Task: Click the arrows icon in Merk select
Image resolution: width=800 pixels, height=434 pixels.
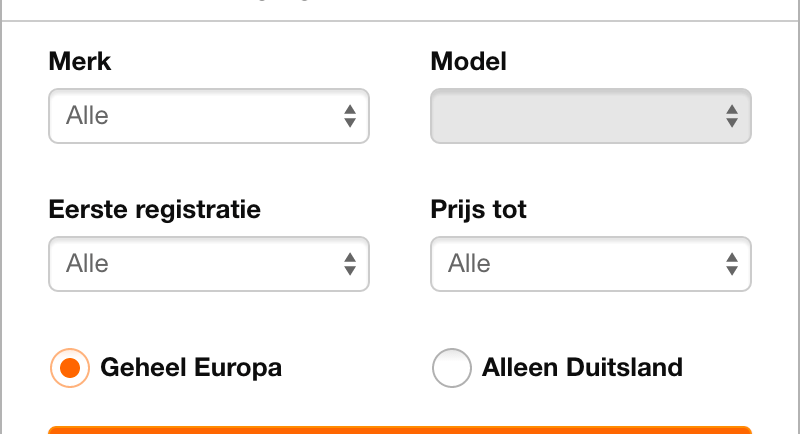Action: point(349,116)
